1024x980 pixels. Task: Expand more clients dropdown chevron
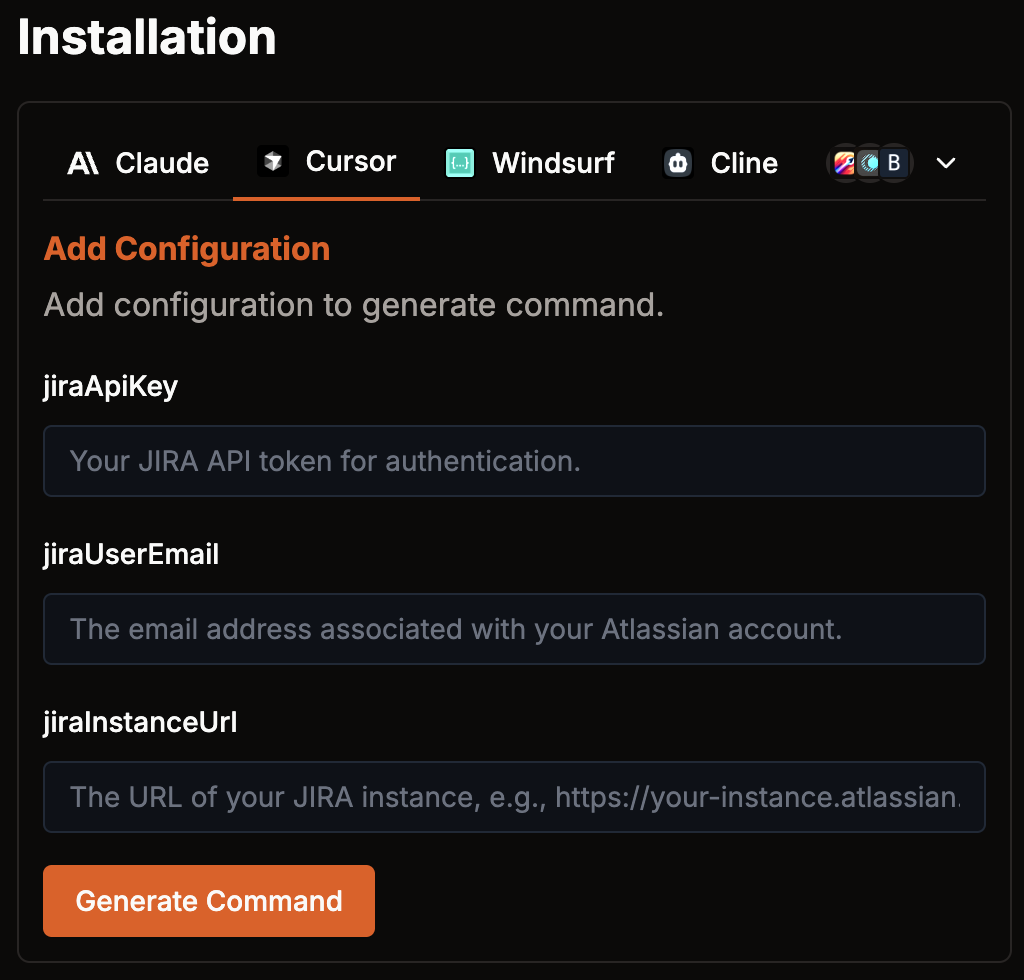(946, 163)
